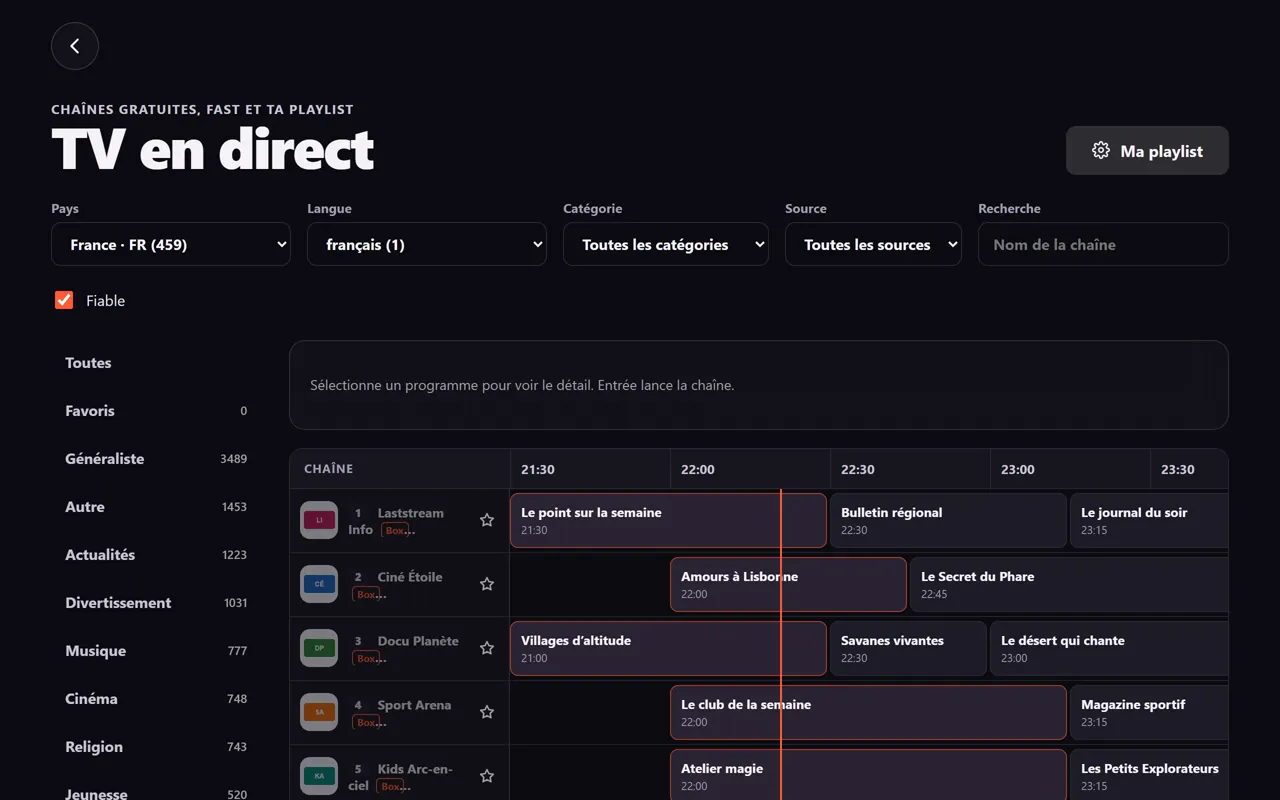Click the Kids Arc-en-ciel channel logo
The image size is (1280, 800).
click(319, 776)
